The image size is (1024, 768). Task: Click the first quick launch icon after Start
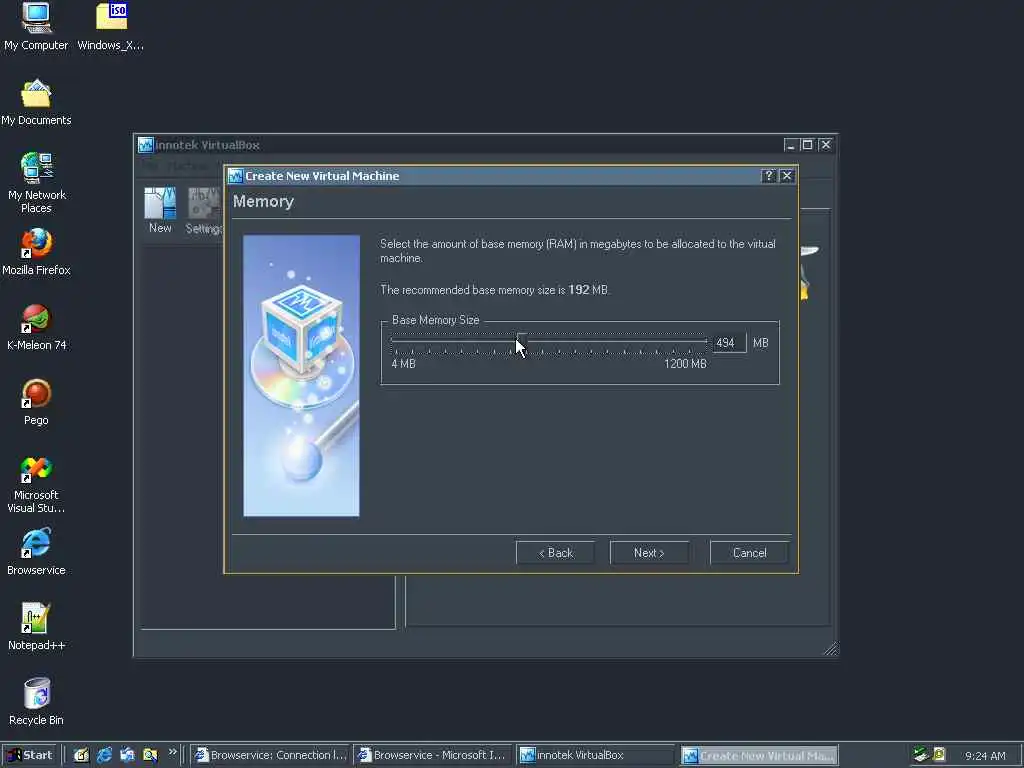coord(81,755)
